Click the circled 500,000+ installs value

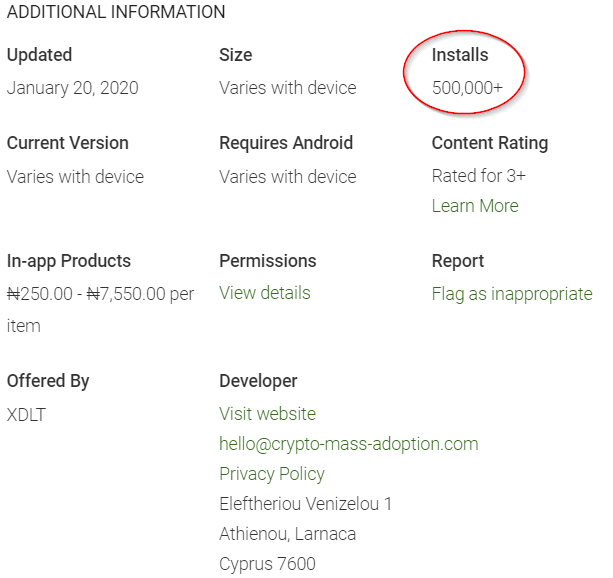(x=467, y=88)
